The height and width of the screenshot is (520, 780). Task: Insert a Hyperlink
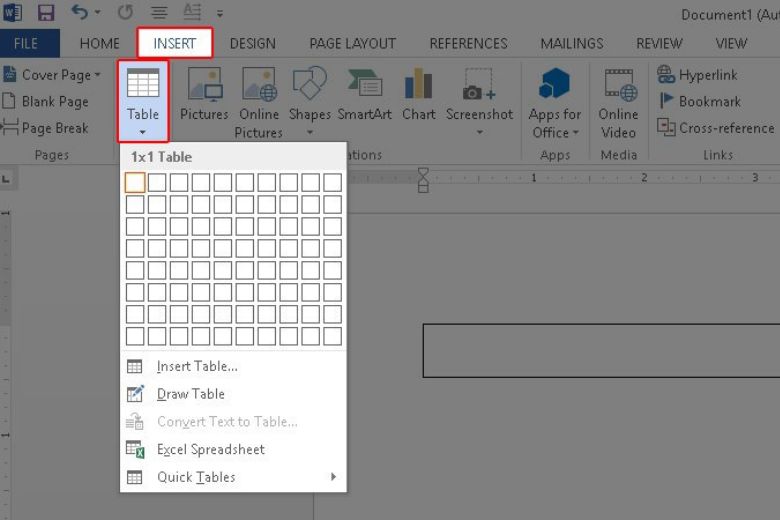coord(697,75)
